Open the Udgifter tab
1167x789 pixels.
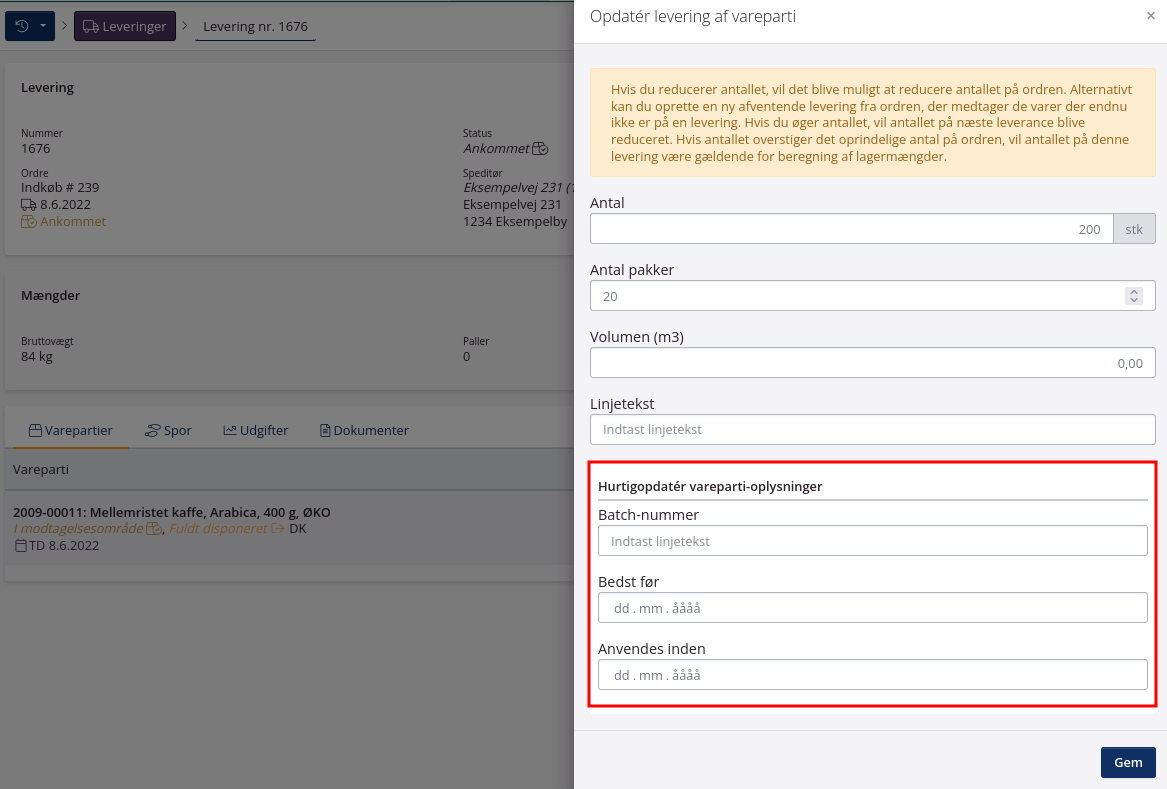(255, 430)
